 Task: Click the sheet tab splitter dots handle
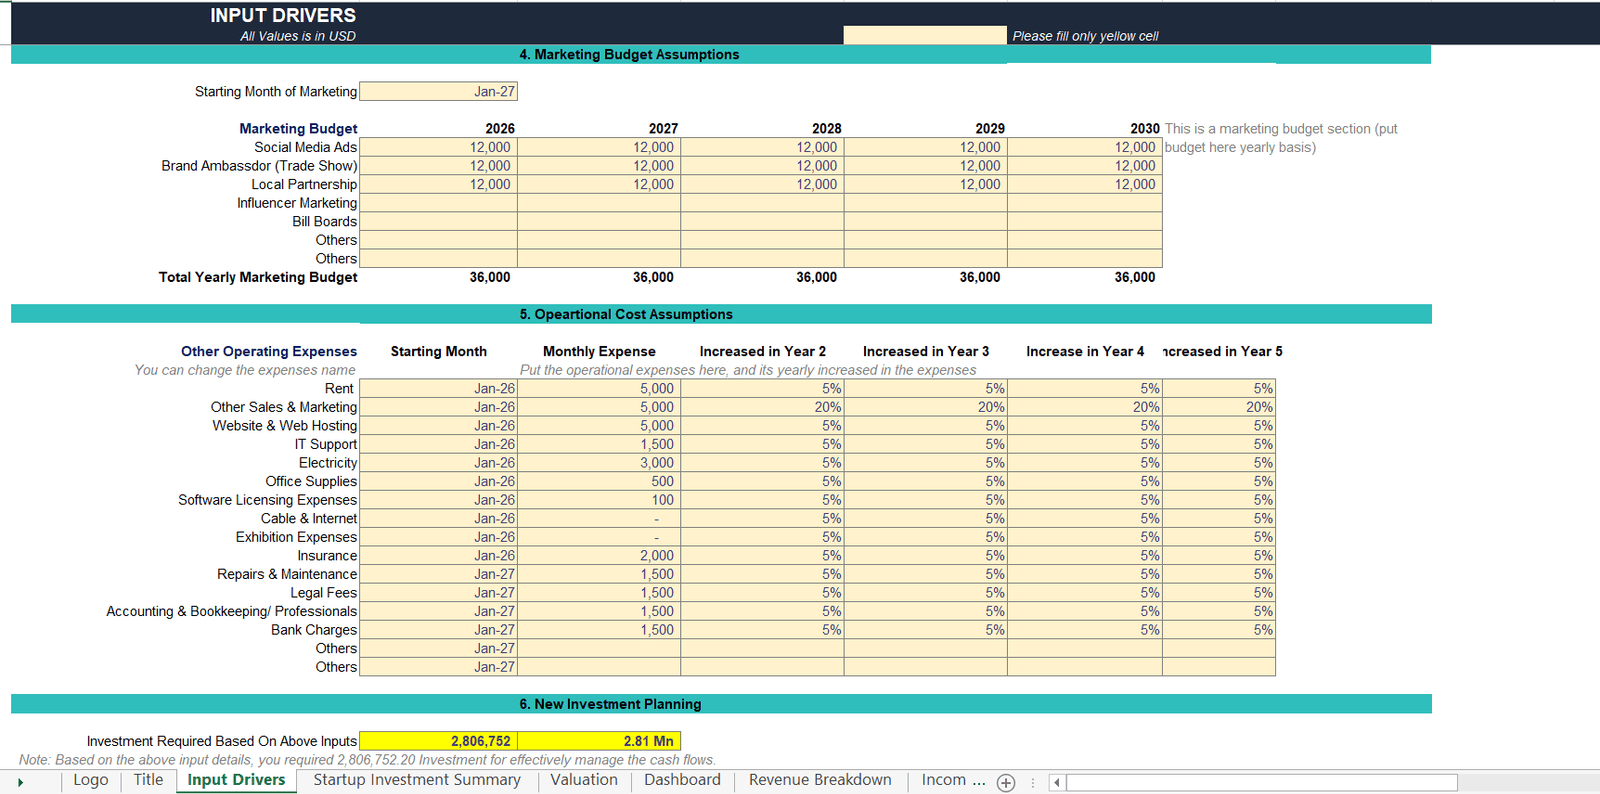pyautogui.click(x=1033, y=783)
